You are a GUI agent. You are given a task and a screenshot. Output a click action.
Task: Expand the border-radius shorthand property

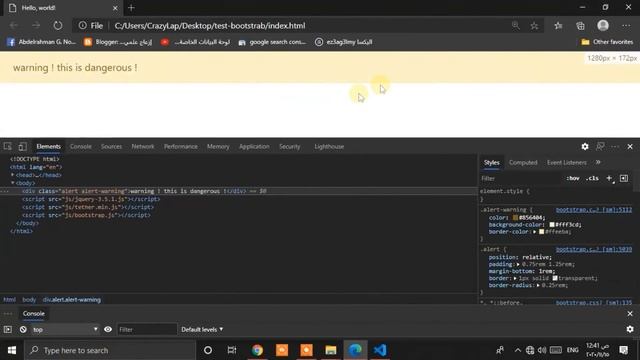click(538, 285)
